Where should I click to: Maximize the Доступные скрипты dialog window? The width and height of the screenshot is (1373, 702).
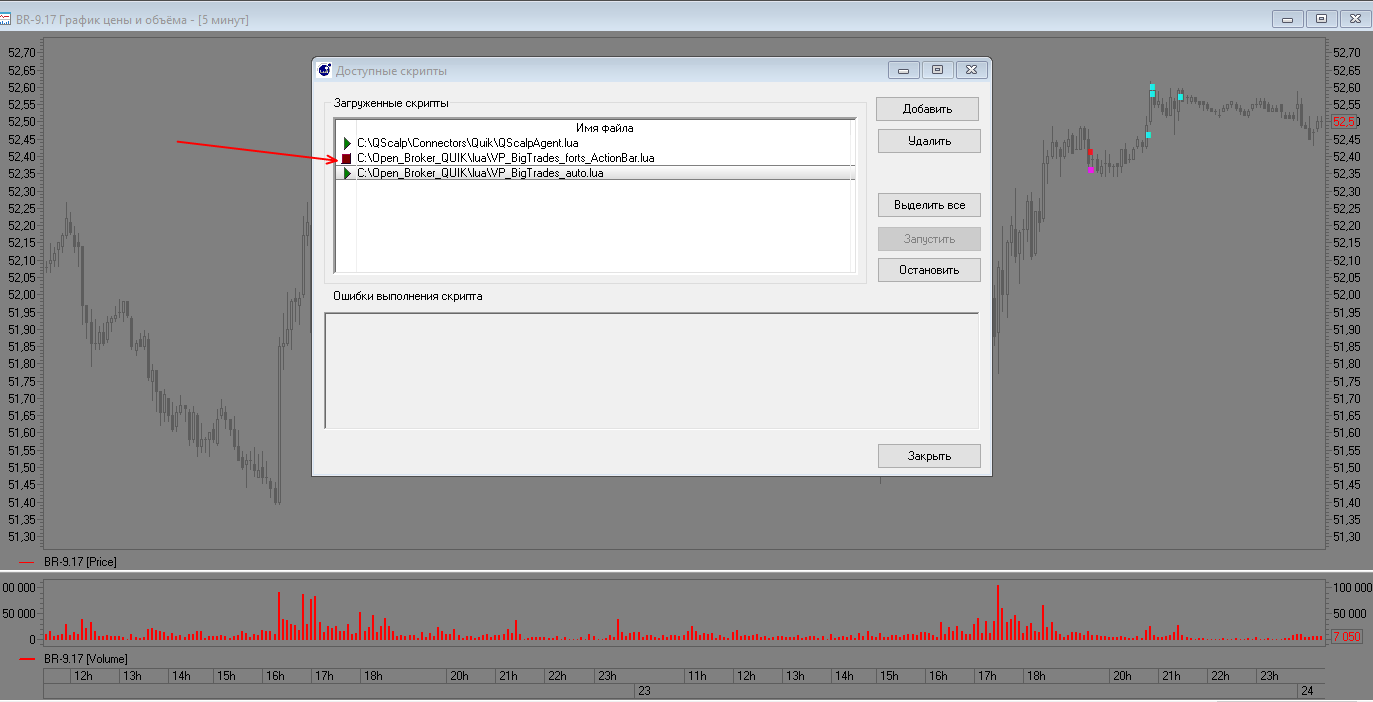937,70
